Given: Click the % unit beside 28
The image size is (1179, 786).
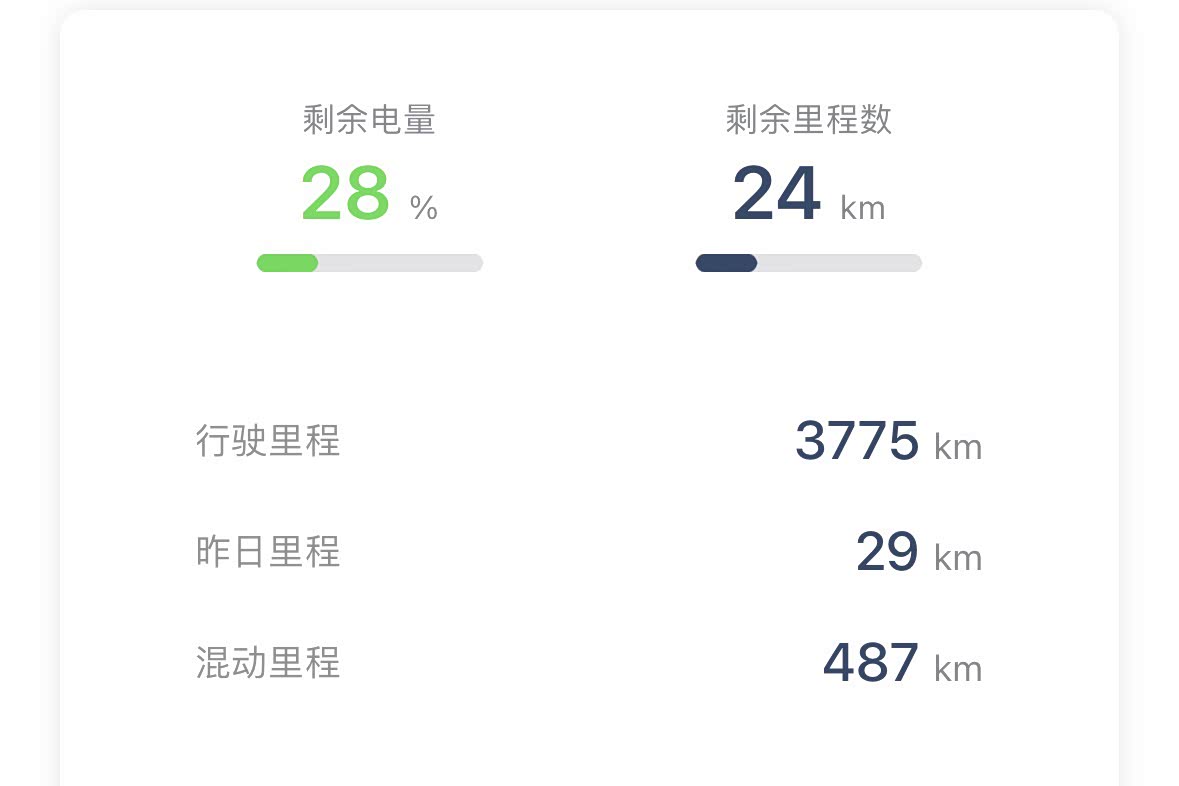Looking at the screenshot, I should 424,208.
